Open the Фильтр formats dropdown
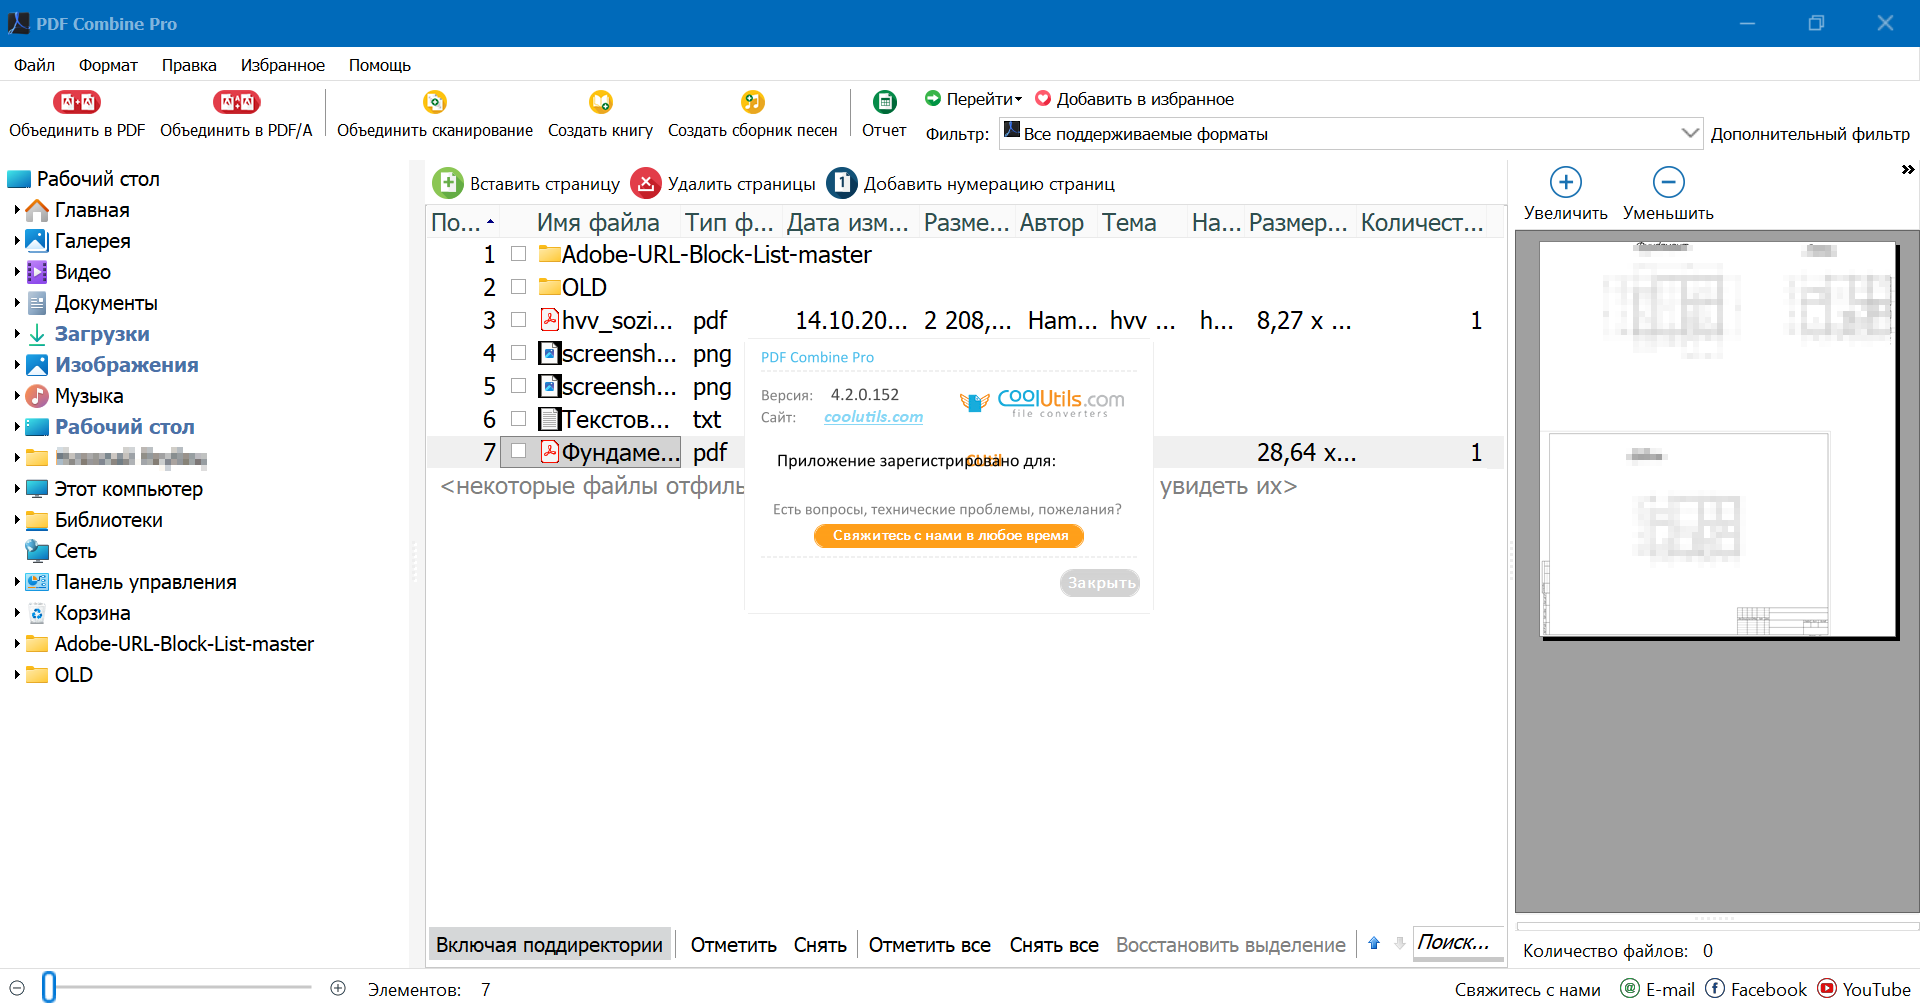1920x1008 pixels. click(x=1689, y=133)
